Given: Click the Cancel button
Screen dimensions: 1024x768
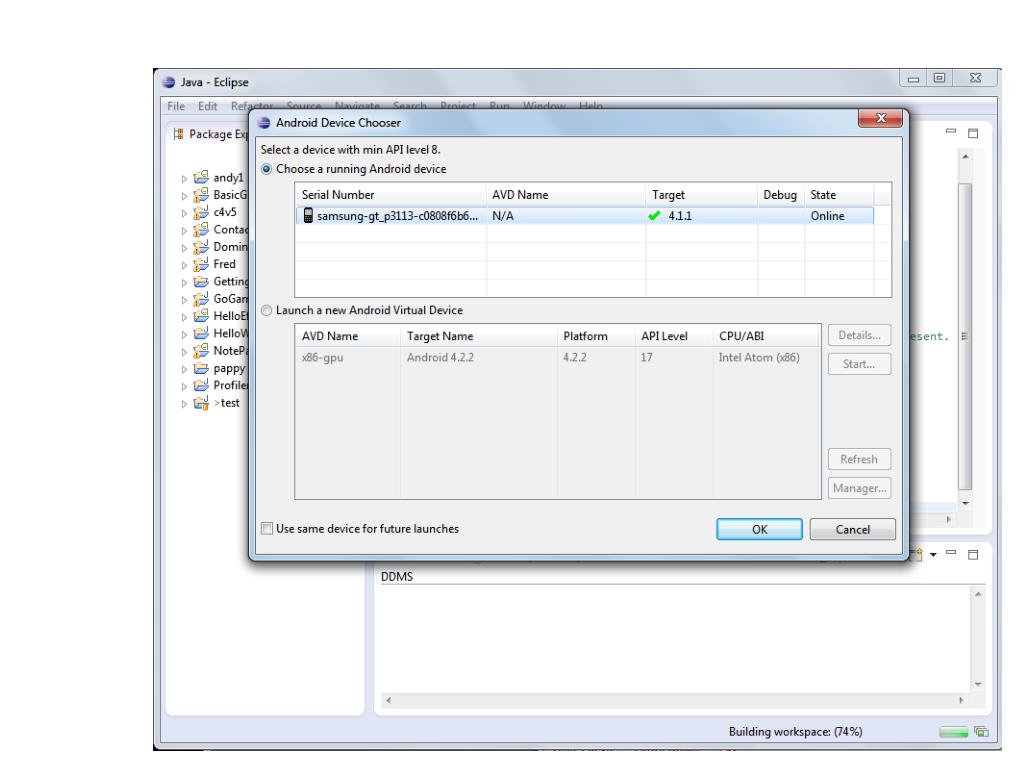Looking at the screenshot, I should 852,530.
